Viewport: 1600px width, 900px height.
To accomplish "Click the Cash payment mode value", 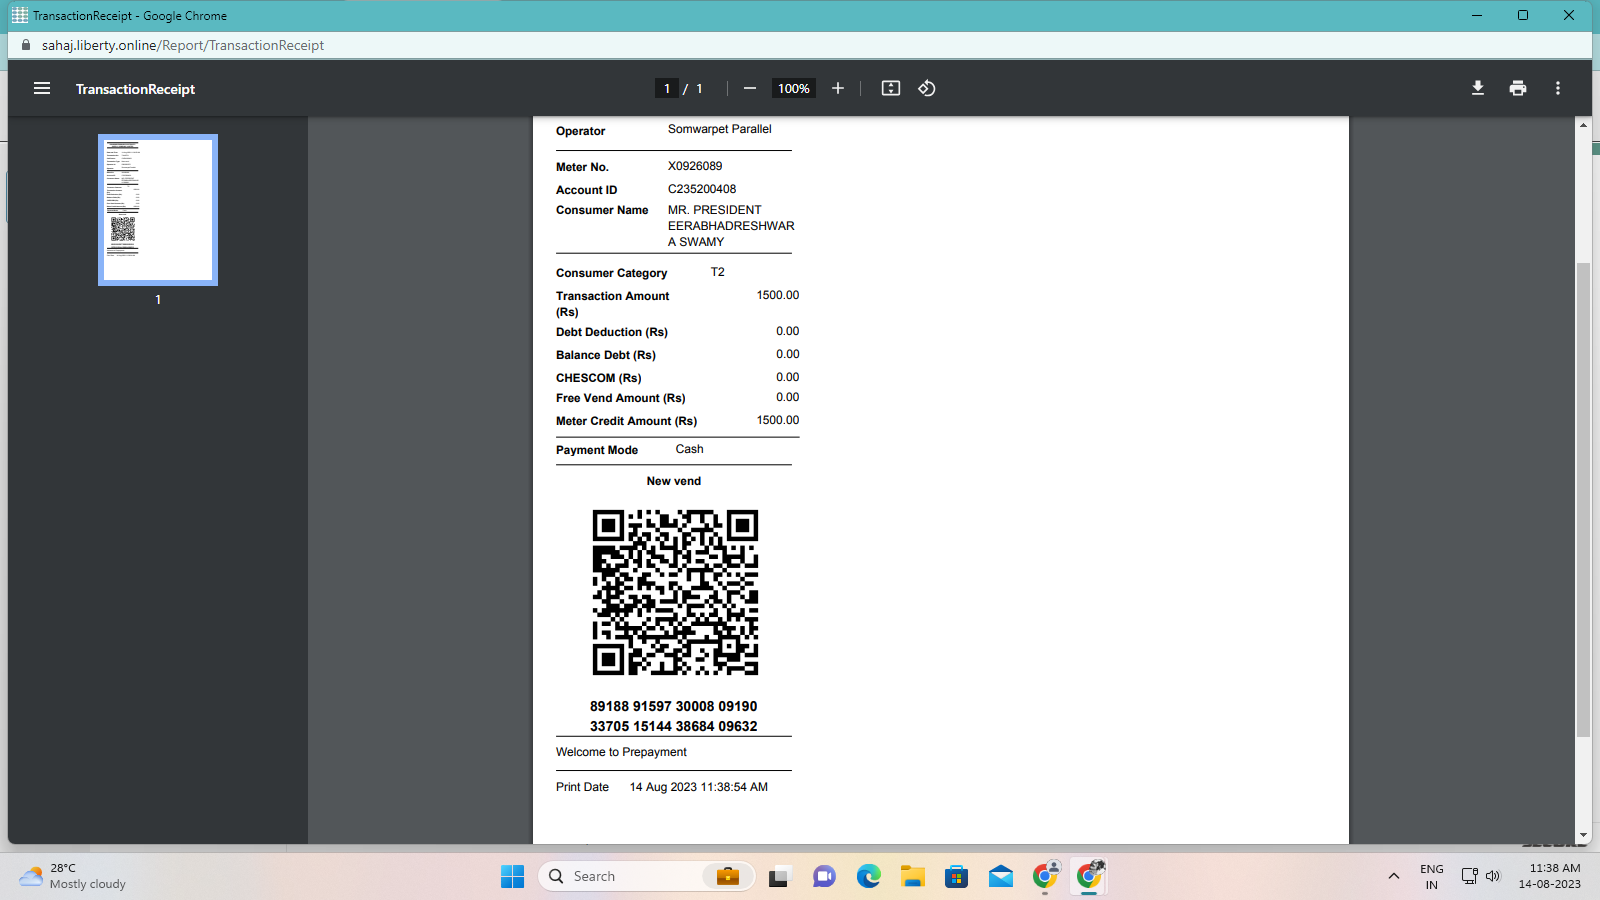I will 689,449.
